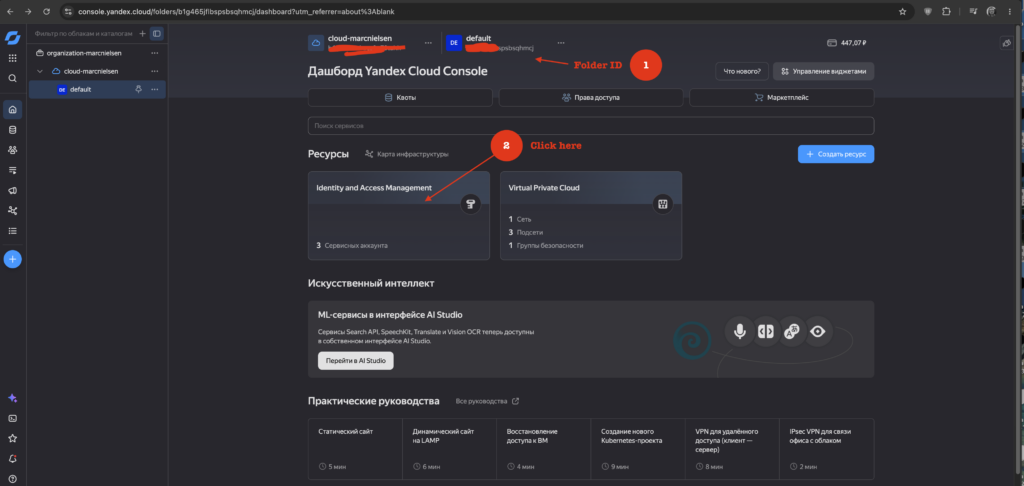Open the database cylinder icon in sidebar
Image resolution: width=1024 pixels, height=486 pixels.
point(12,130)
